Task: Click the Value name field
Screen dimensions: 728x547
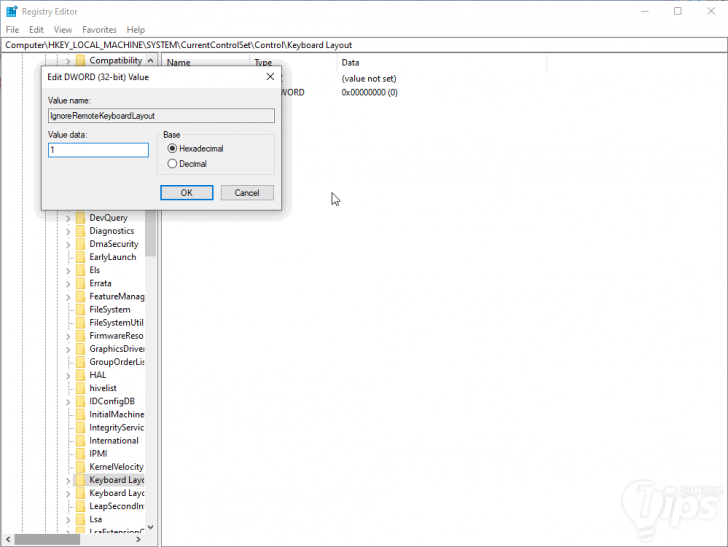Action: point(161,116)
